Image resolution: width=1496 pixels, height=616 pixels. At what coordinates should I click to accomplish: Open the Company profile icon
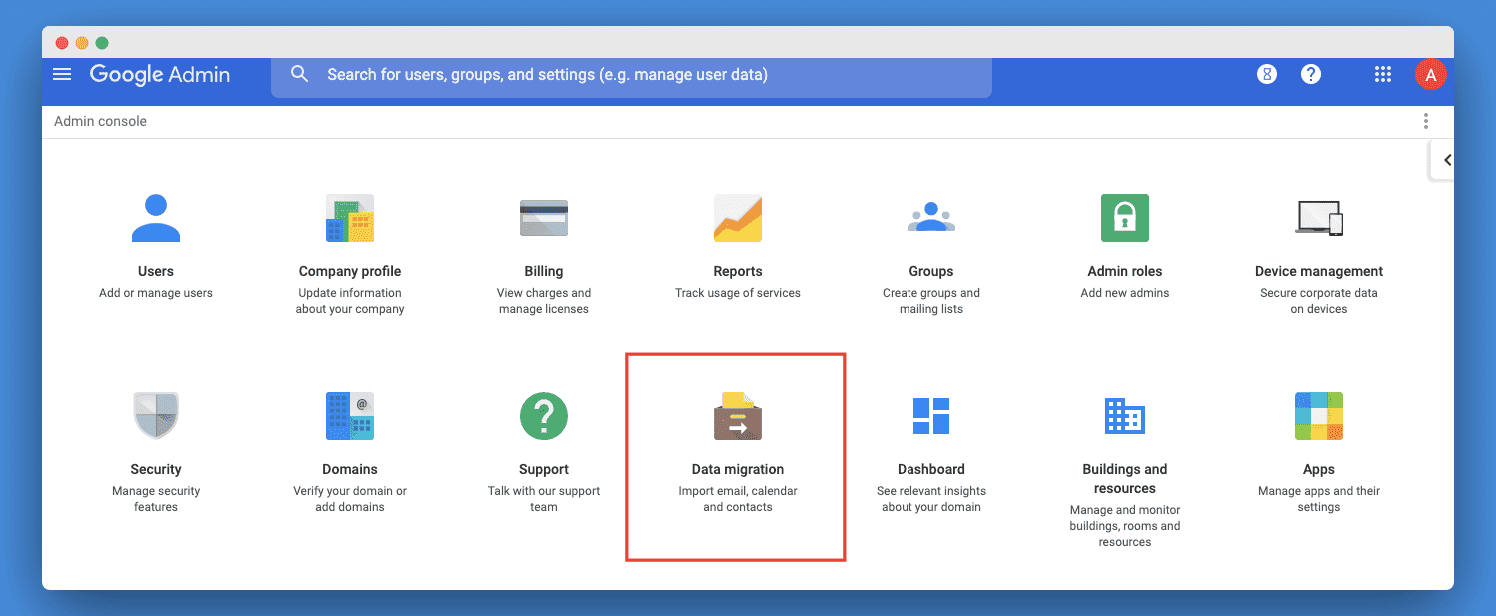coord(349,218)
